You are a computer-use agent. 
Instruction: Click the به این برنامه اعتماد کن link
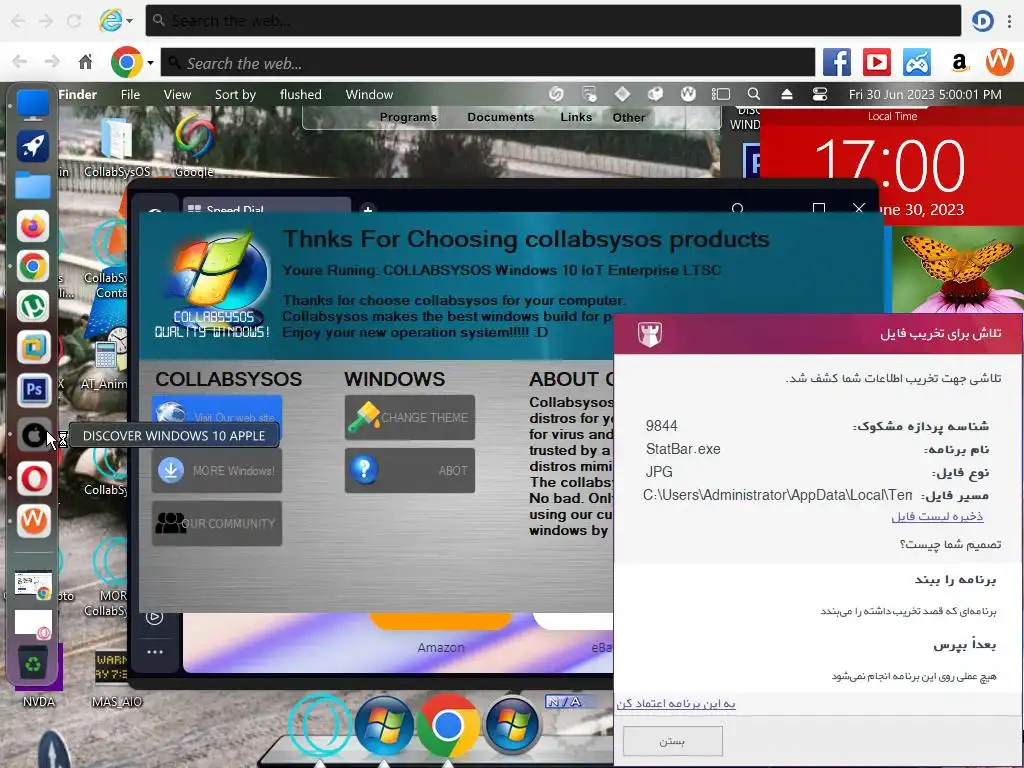676,703
